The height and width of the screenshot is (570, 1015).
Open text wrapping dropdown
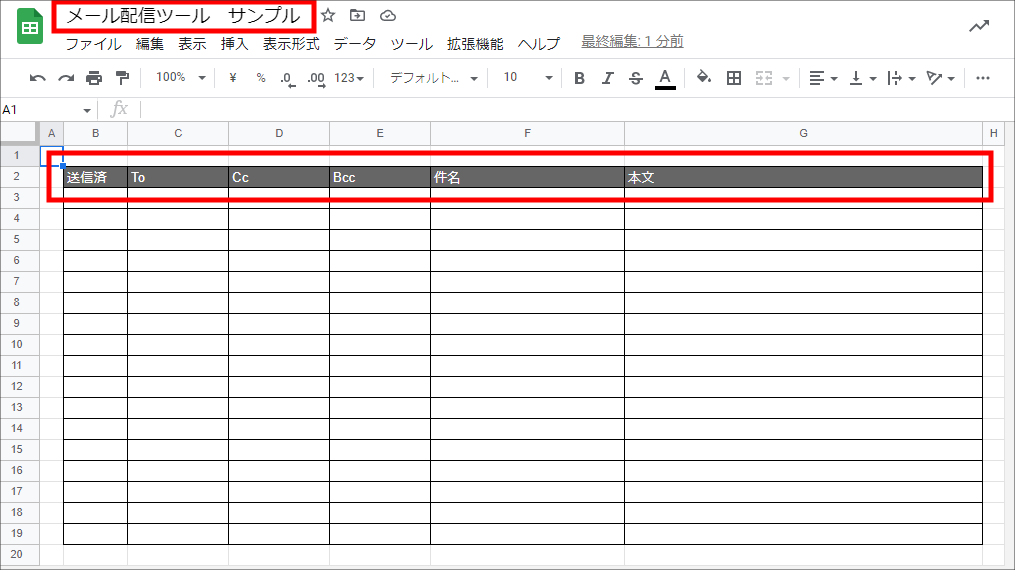click(x=901, y=78)
